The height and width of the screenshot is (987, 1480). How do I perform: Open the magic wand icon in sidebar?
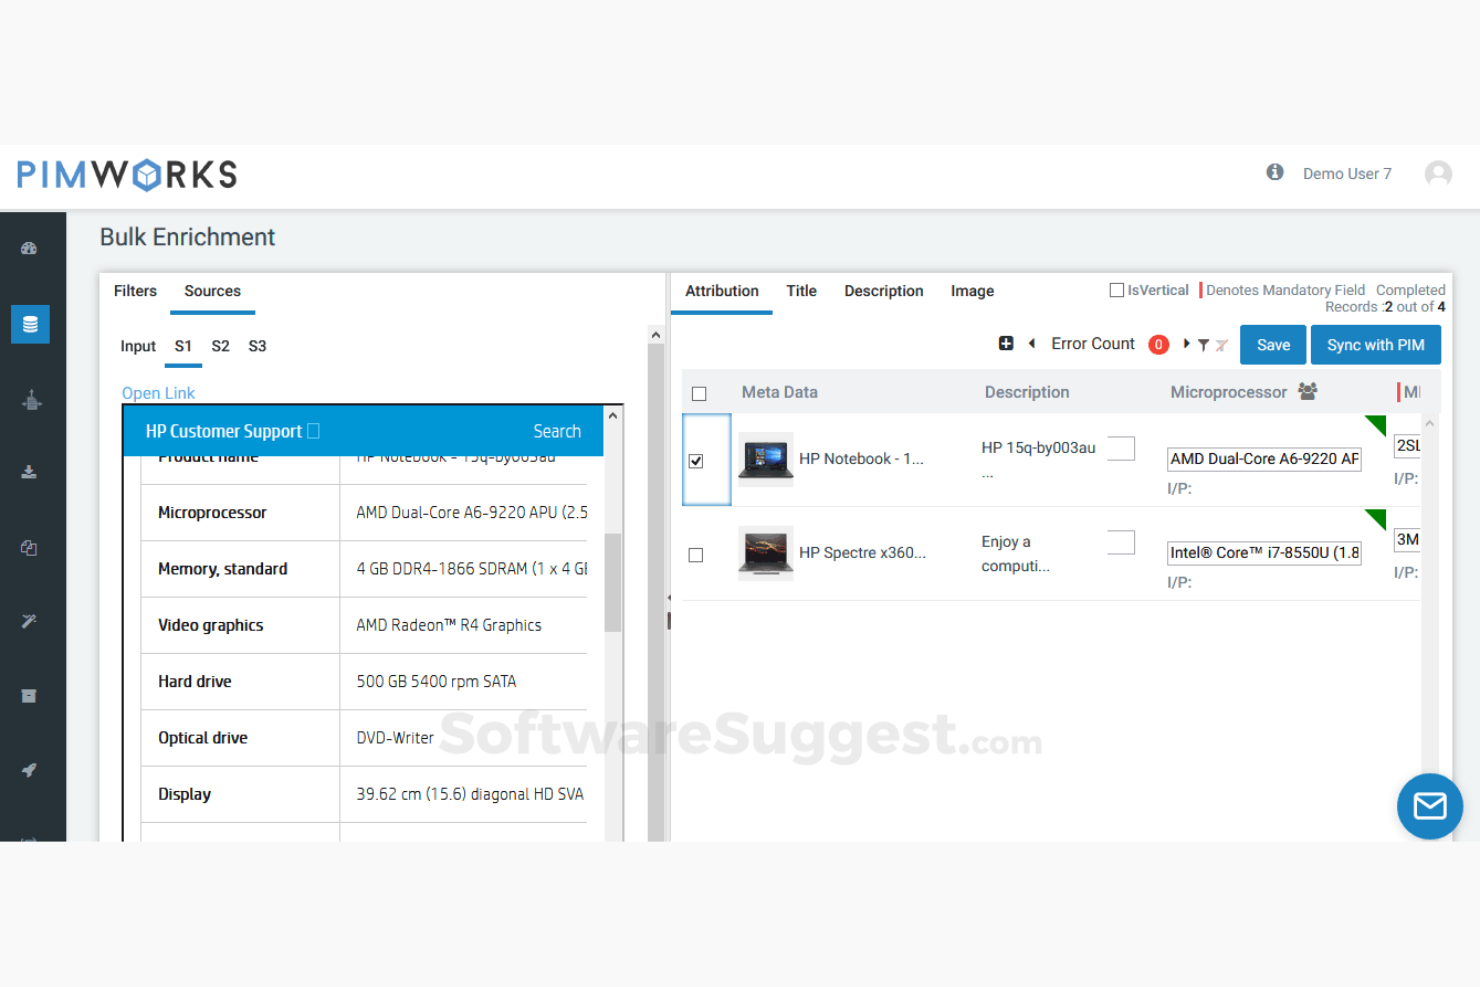29,621
